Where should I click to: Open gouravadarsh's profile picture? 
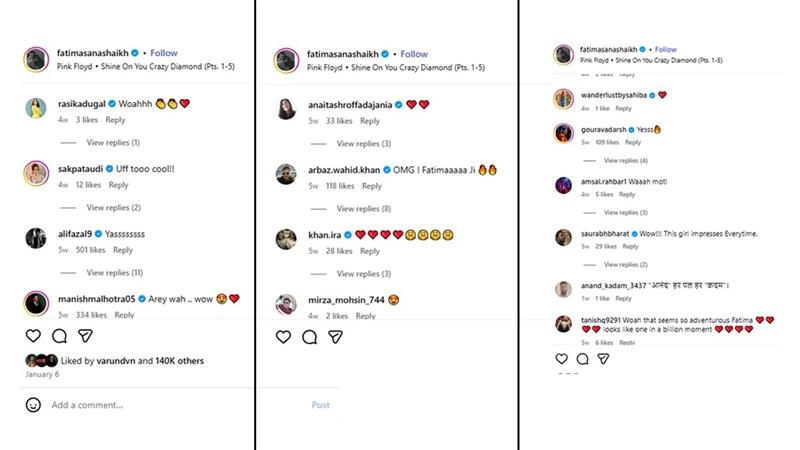coord(563,133)
